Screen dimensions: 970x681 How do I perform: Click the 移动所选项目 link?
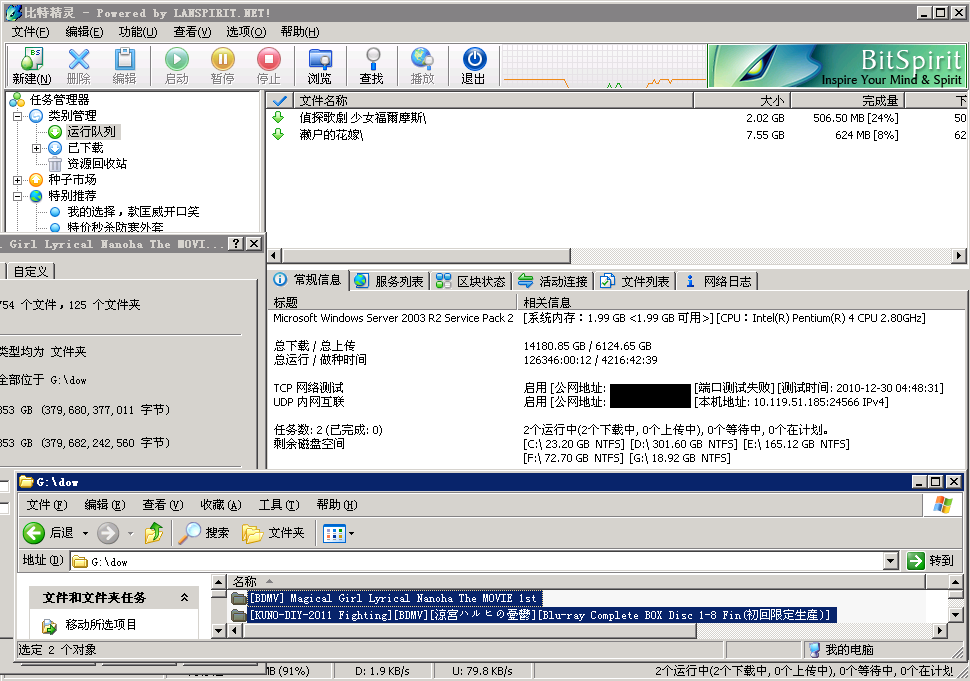pyautogui.click(x=100, y=625)
